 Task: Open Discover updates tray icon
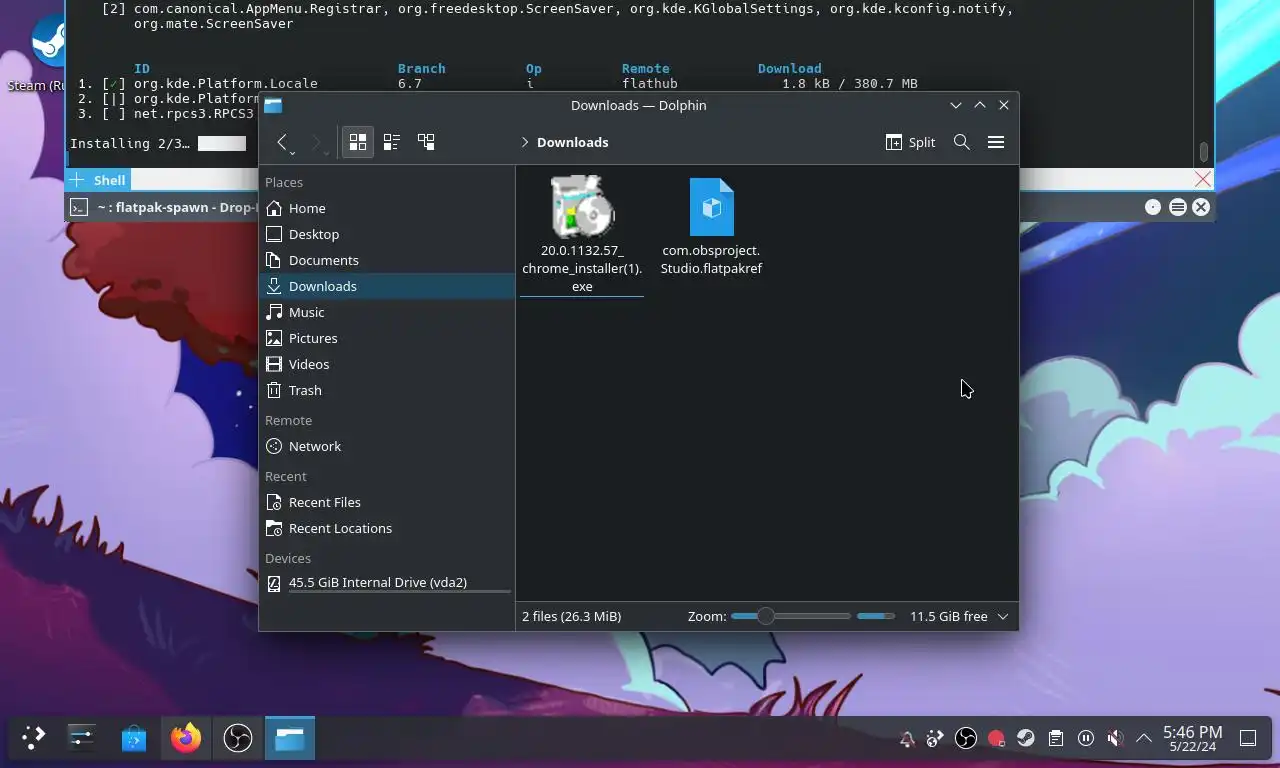(936, 739)
